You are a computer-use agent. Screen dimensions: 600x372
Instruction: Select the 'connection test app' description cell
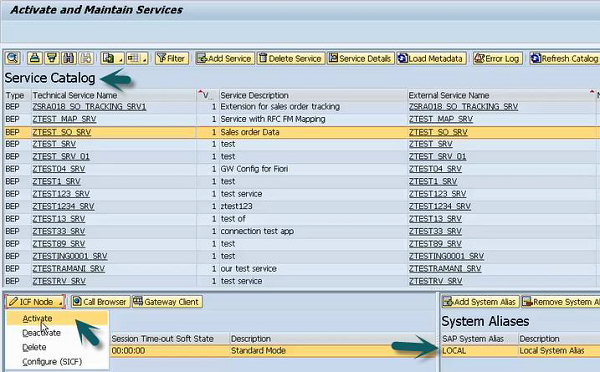click(x=313, y=231)
